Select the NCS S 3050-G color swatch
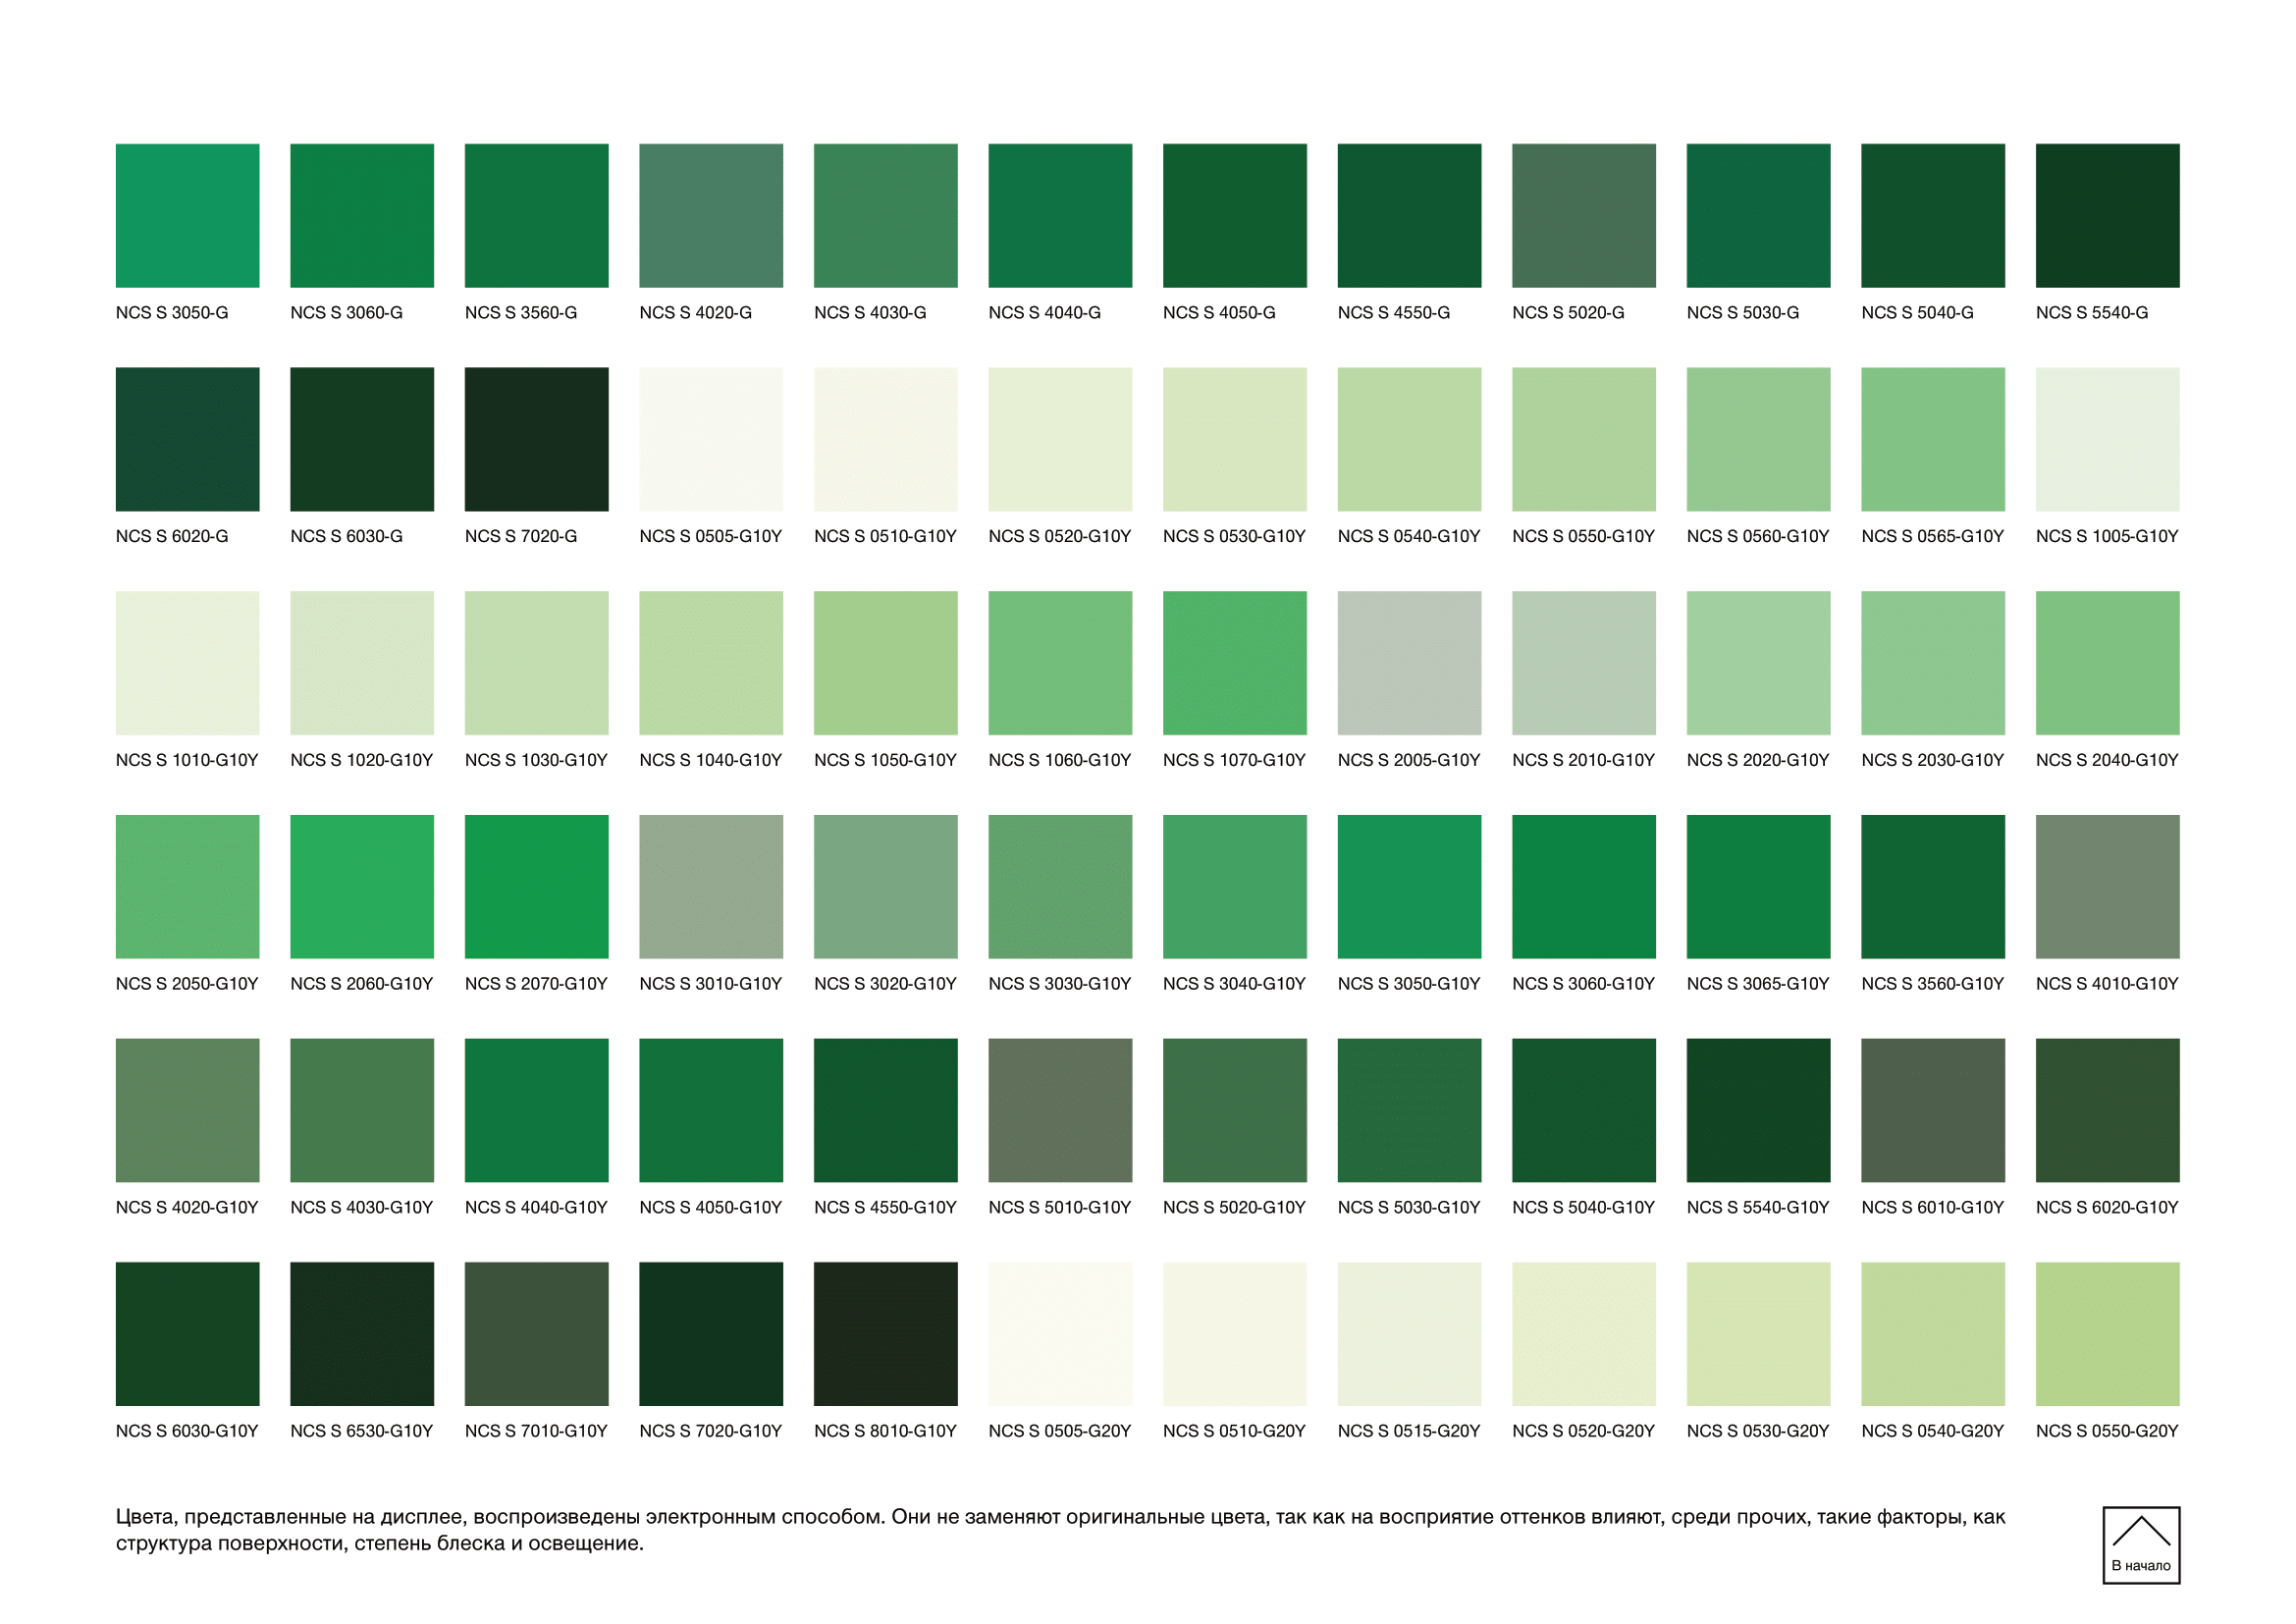 (x=188, y=216)
